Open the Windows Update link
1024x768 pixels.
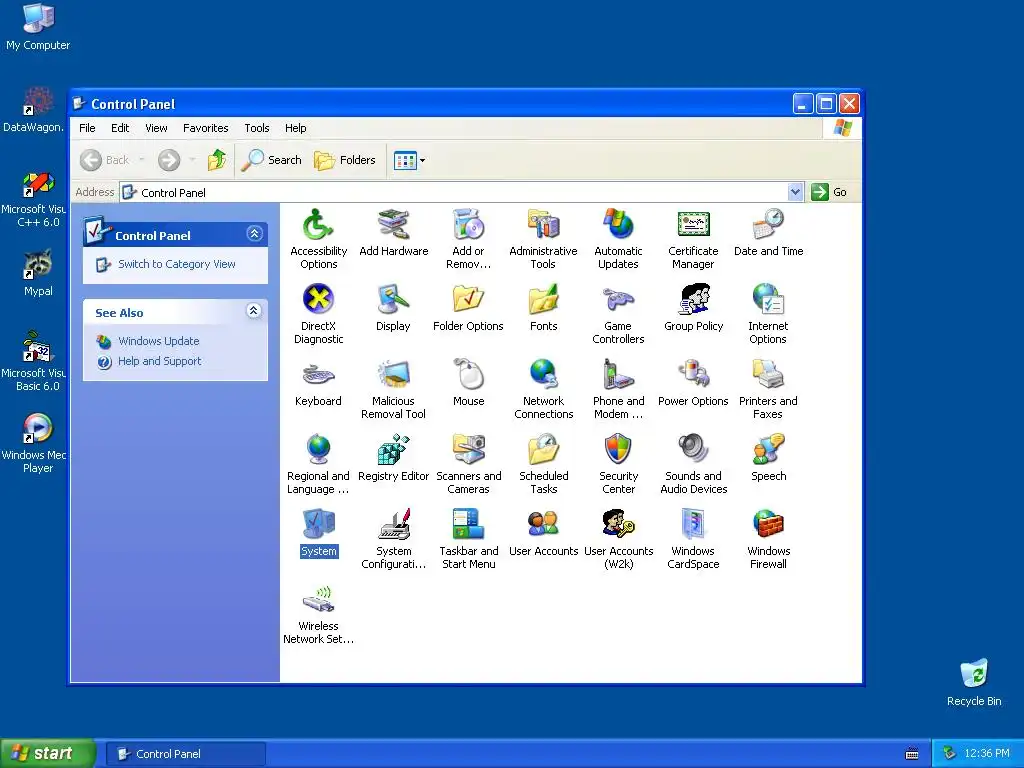[x=159, y=341]
